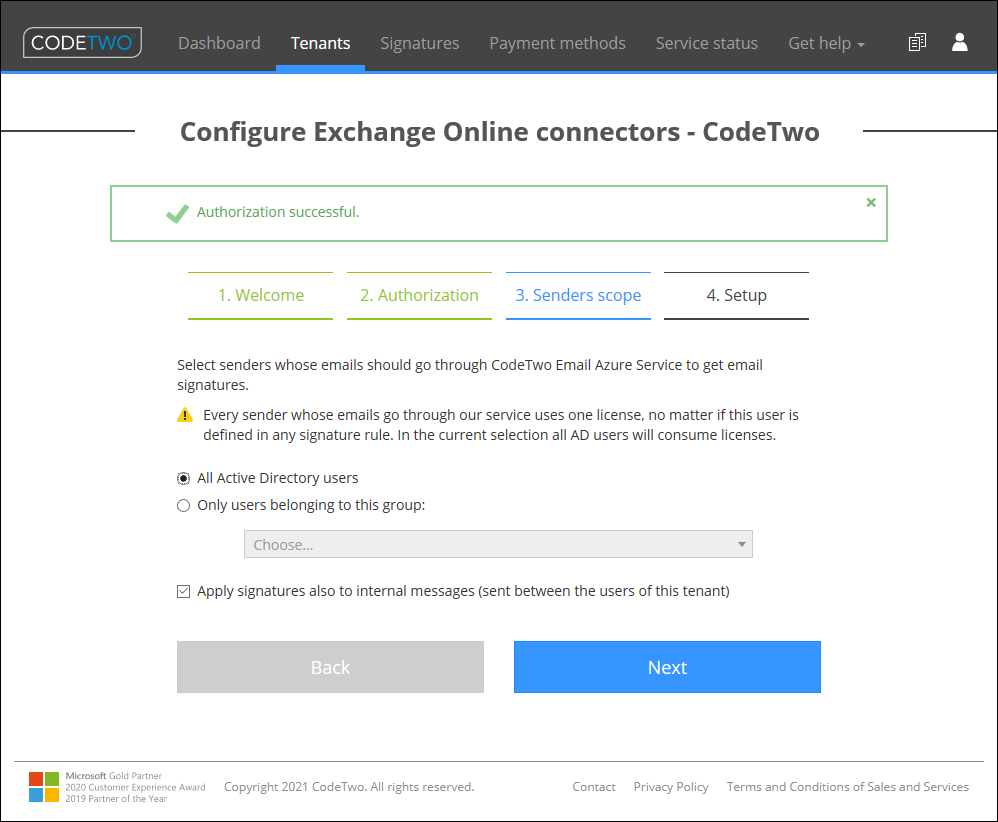Expand the Get help menu
This screenshot has width=998, height=822.
point(826,42)
